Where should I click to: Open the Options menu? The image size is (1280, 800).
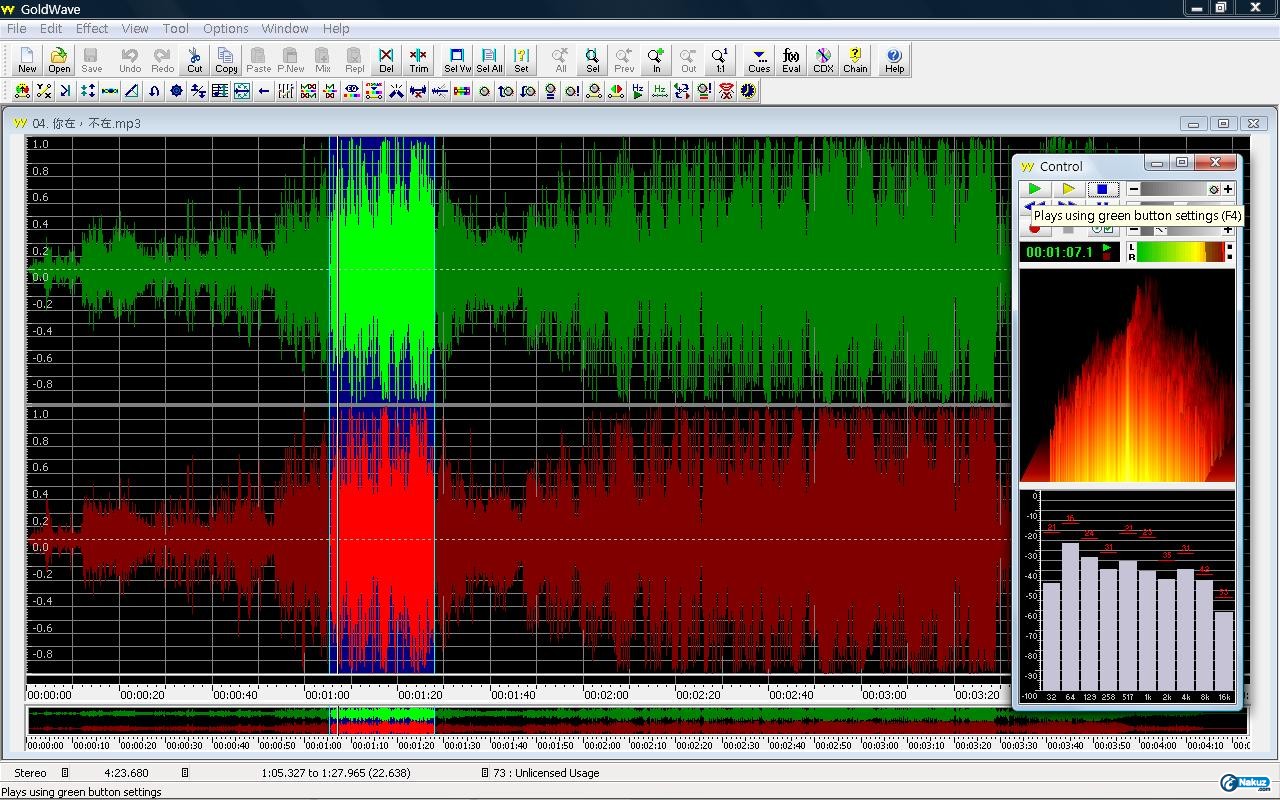tap(225, 29)
